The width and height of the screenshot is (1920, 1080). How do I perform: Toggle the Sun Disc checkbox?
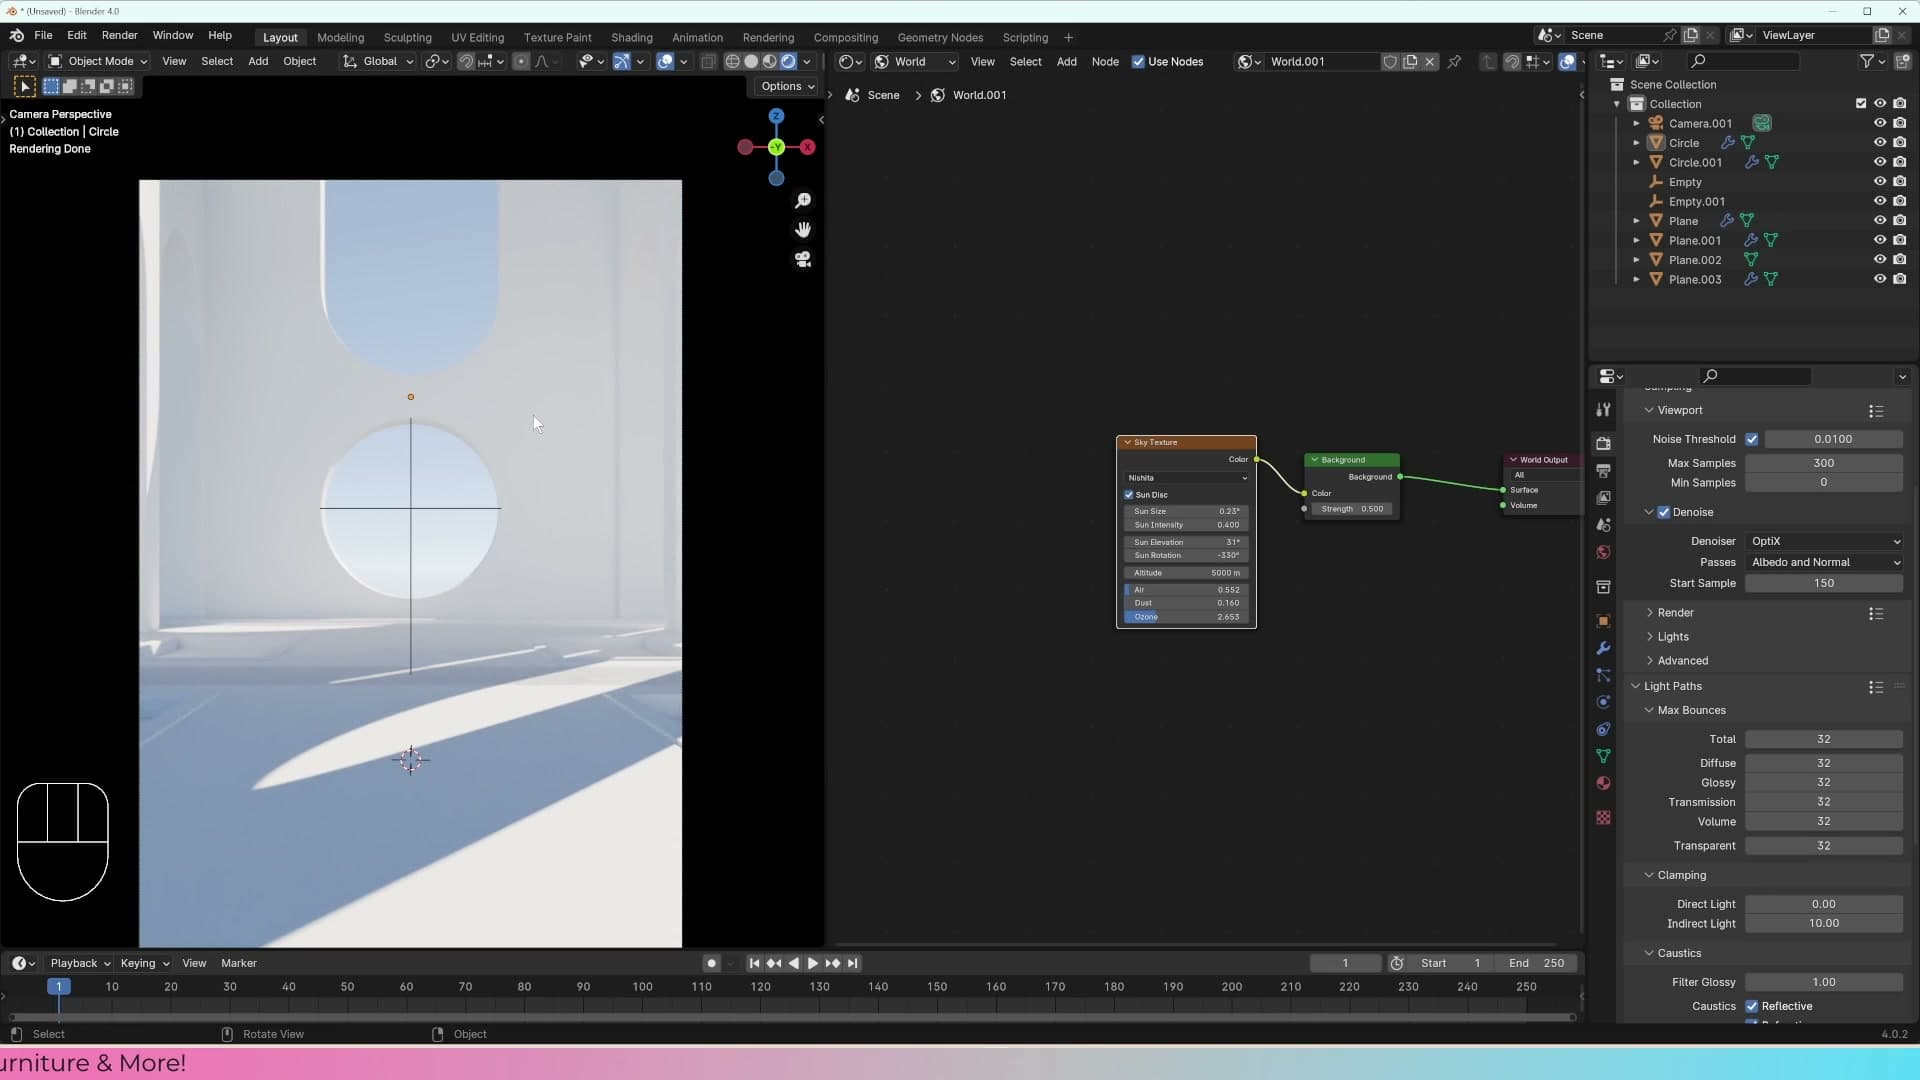pyautogui.click(x=1129, y=495)
